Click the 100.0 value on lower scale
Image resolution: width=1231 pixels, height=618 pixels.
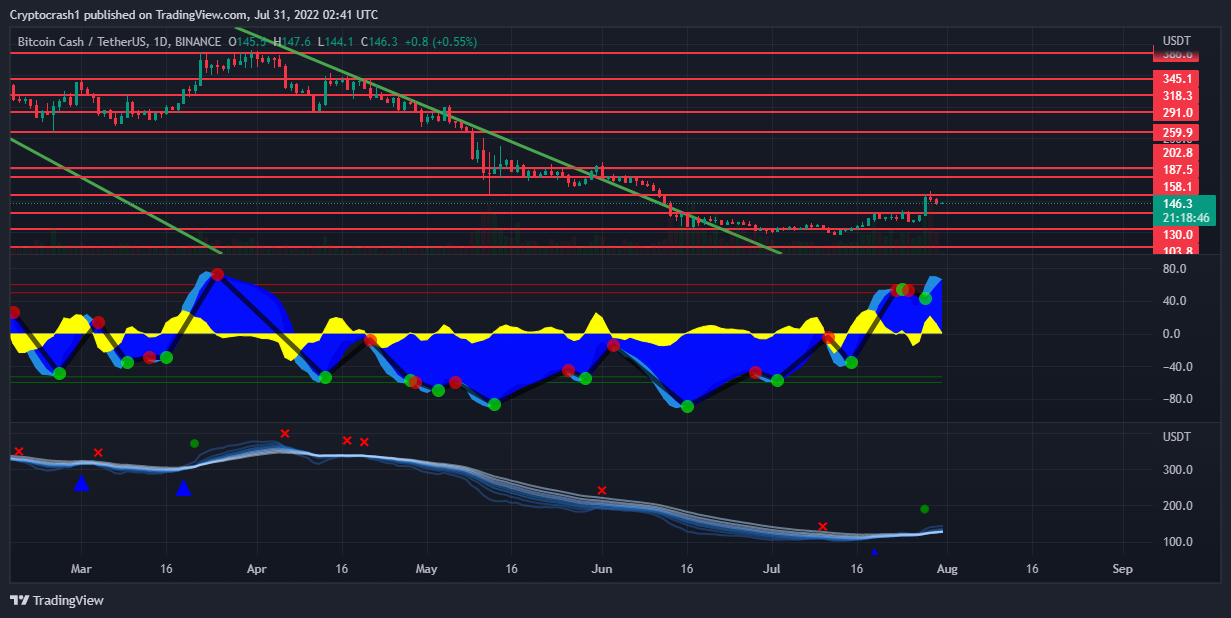(x=1177, y=542)
